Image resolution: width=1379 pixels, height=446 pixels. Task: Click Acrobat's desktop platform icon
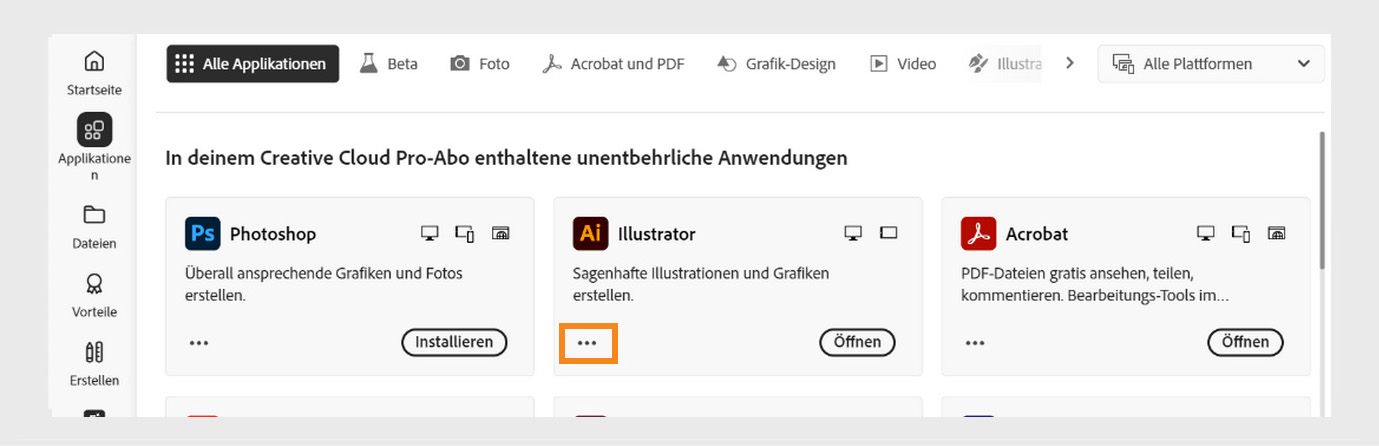[1206, 233]
